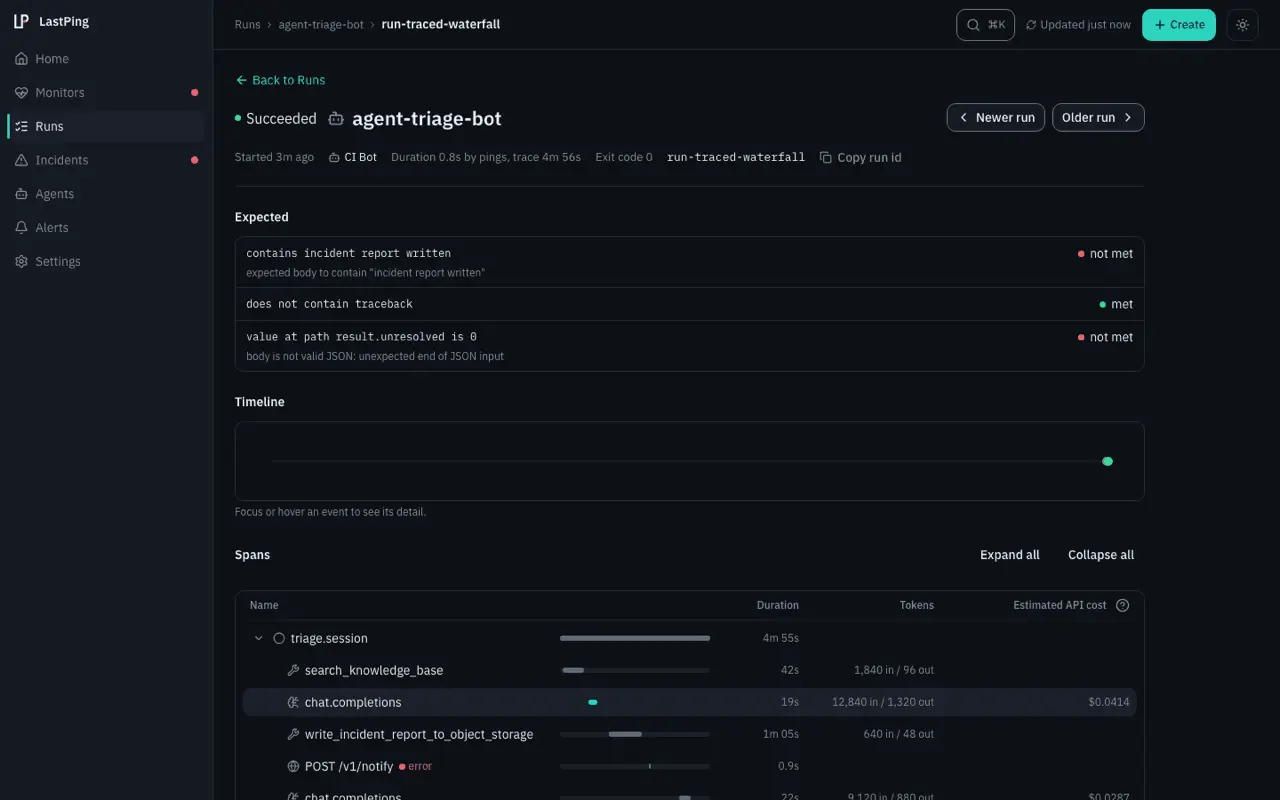Viewport: 1280px width, 800px height.
Task: Click the 'contains incident report written' expectation
Action: point(690,262)
